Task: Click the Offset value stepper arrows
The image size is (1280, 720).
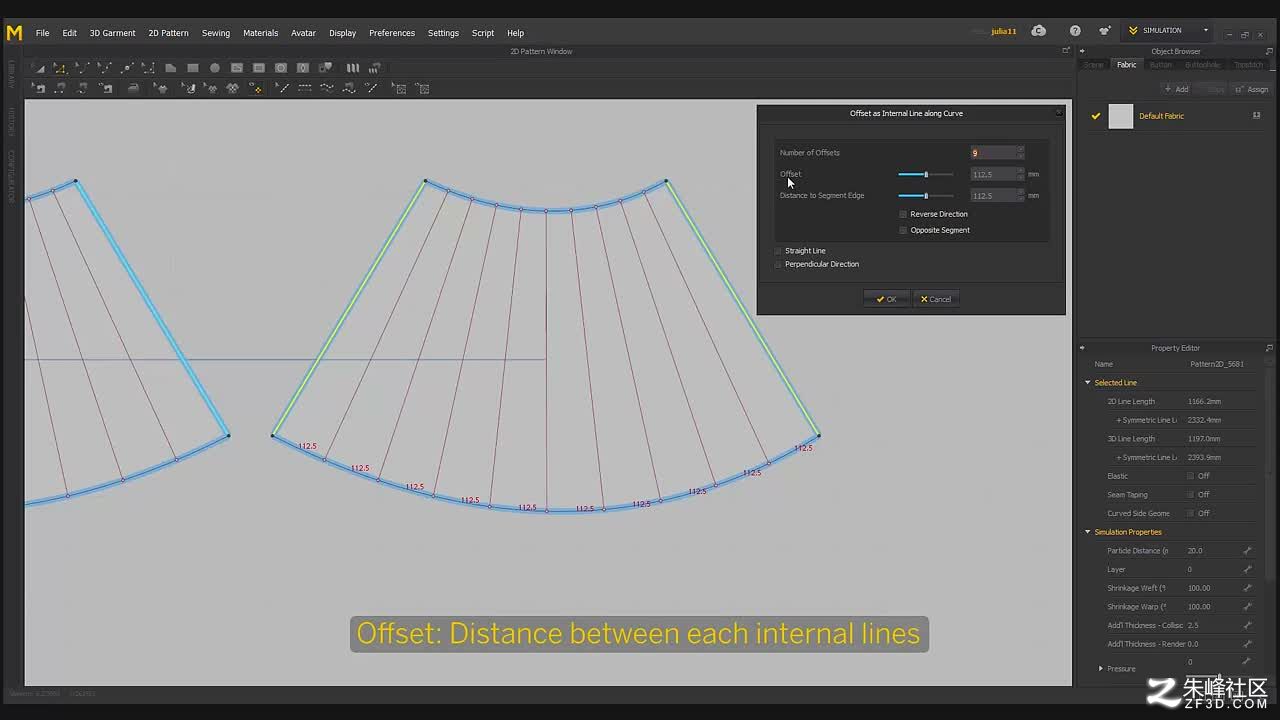Action: tap(1020, 174)
